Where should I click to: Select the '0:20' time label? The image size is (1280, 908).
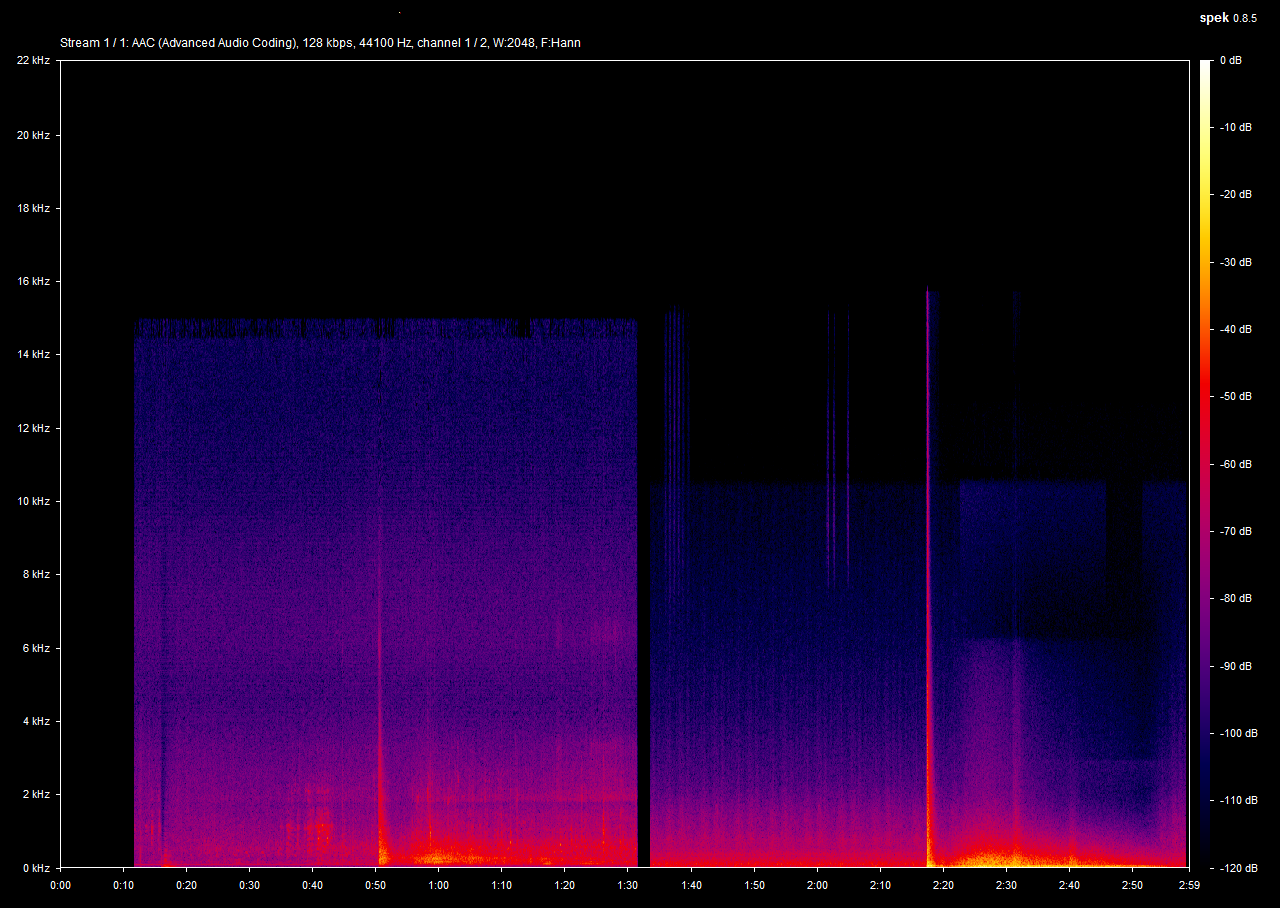coord(186,885)
